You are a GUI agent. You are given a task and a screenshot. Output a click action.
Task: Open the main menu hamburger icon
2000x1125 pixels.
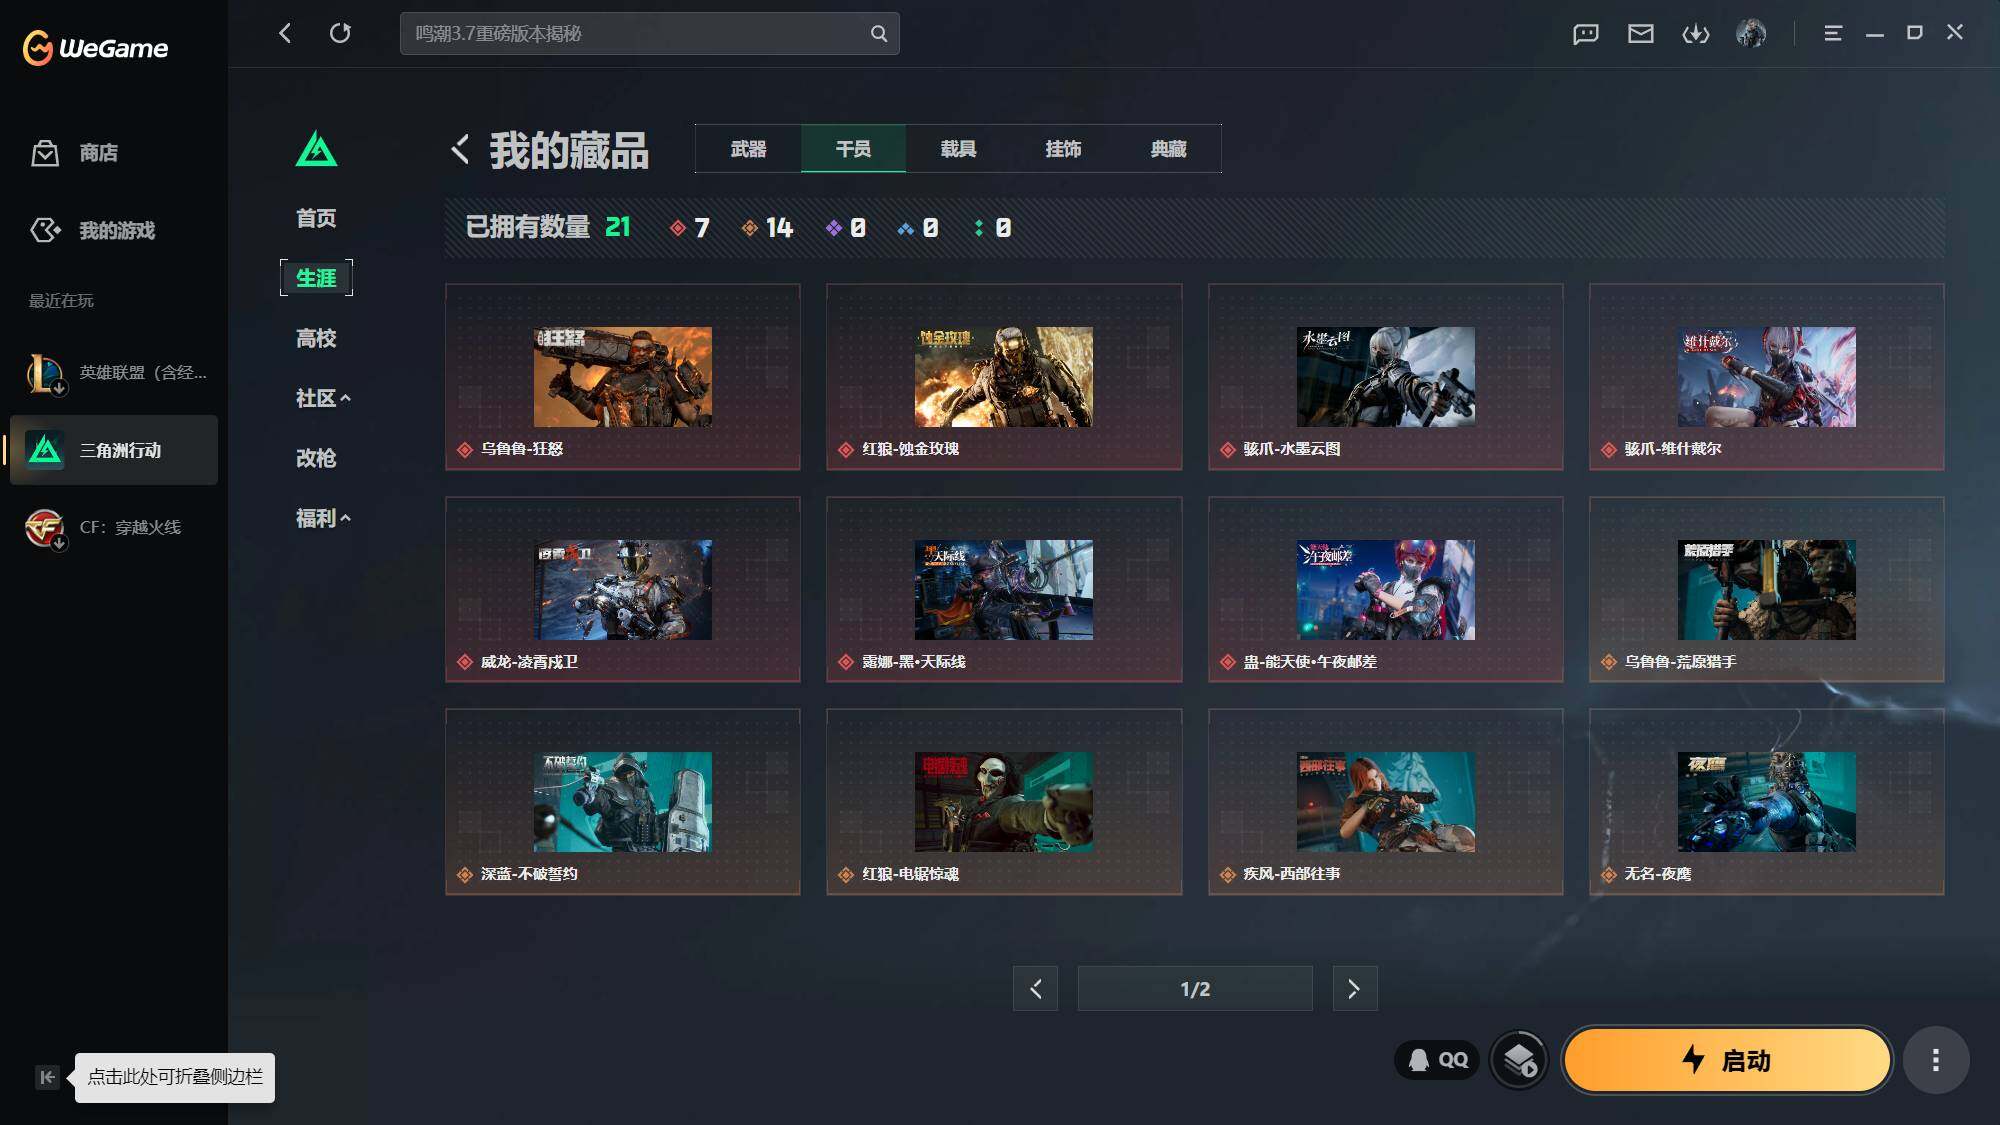click(x=1833, y=33)
